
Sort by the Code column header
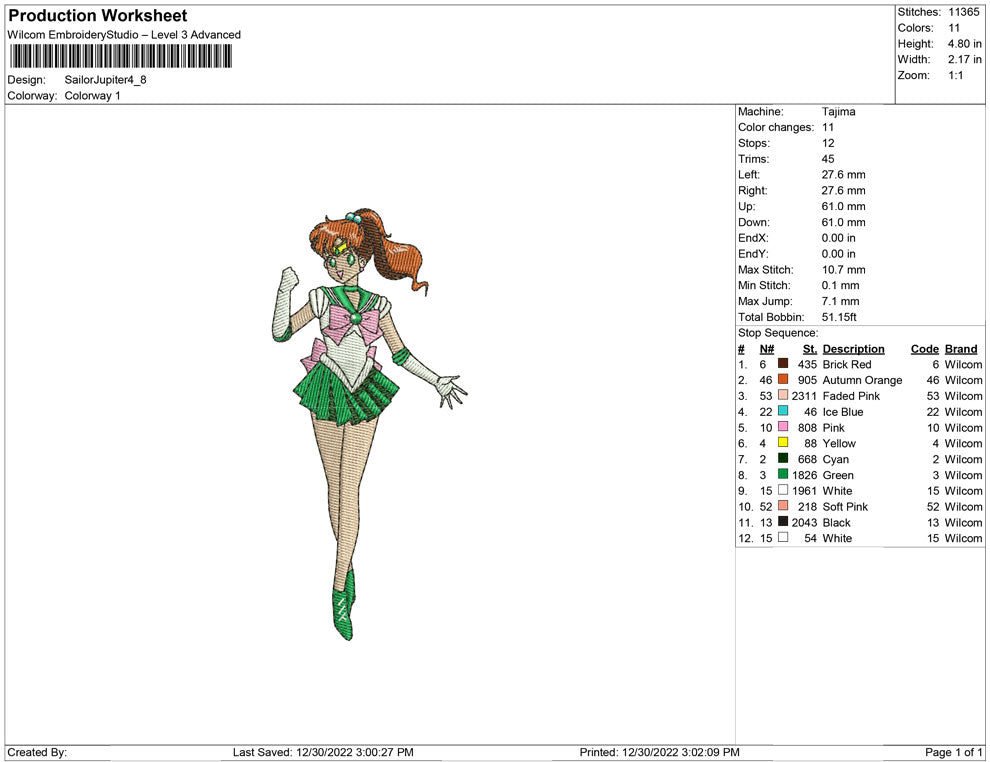(924, 348)
